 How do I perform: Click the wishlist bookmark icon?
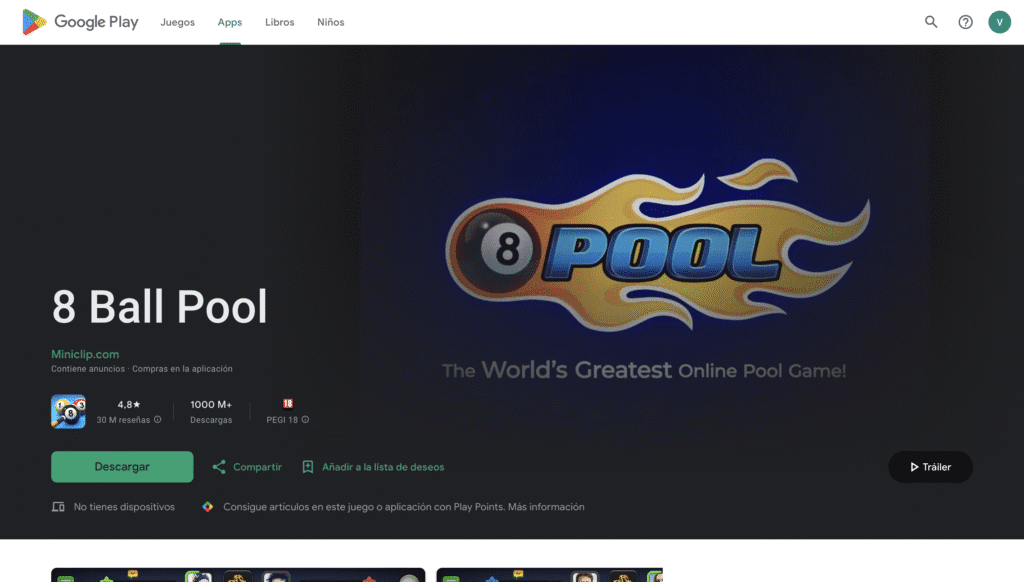coord(308,467)
